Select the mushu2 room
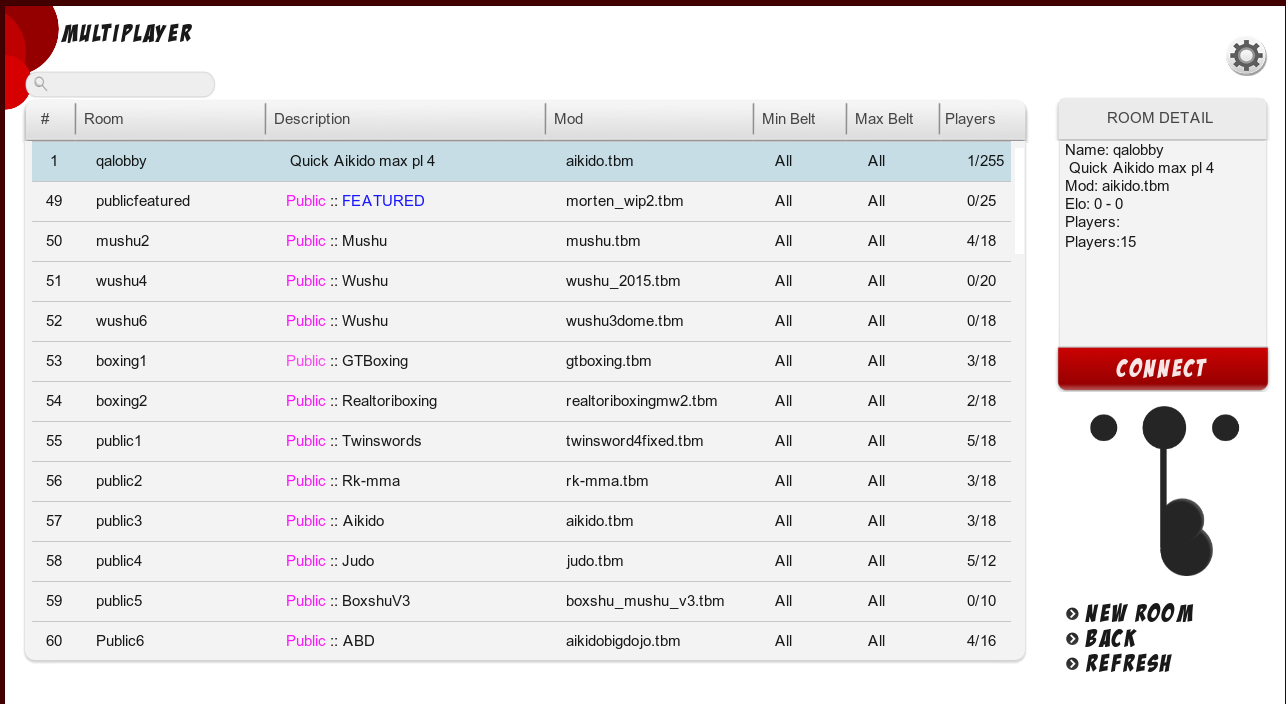Viewport: 1286px width, 704px height. tap(521, 241)
